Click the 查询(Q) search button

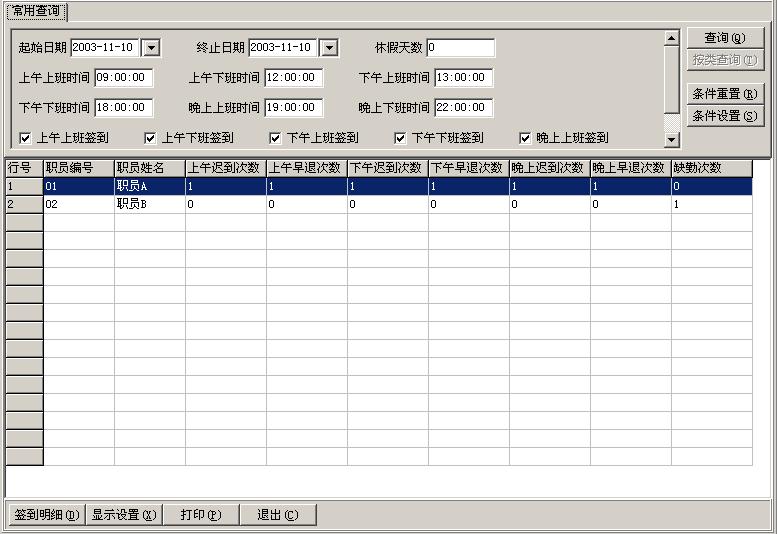725,38
